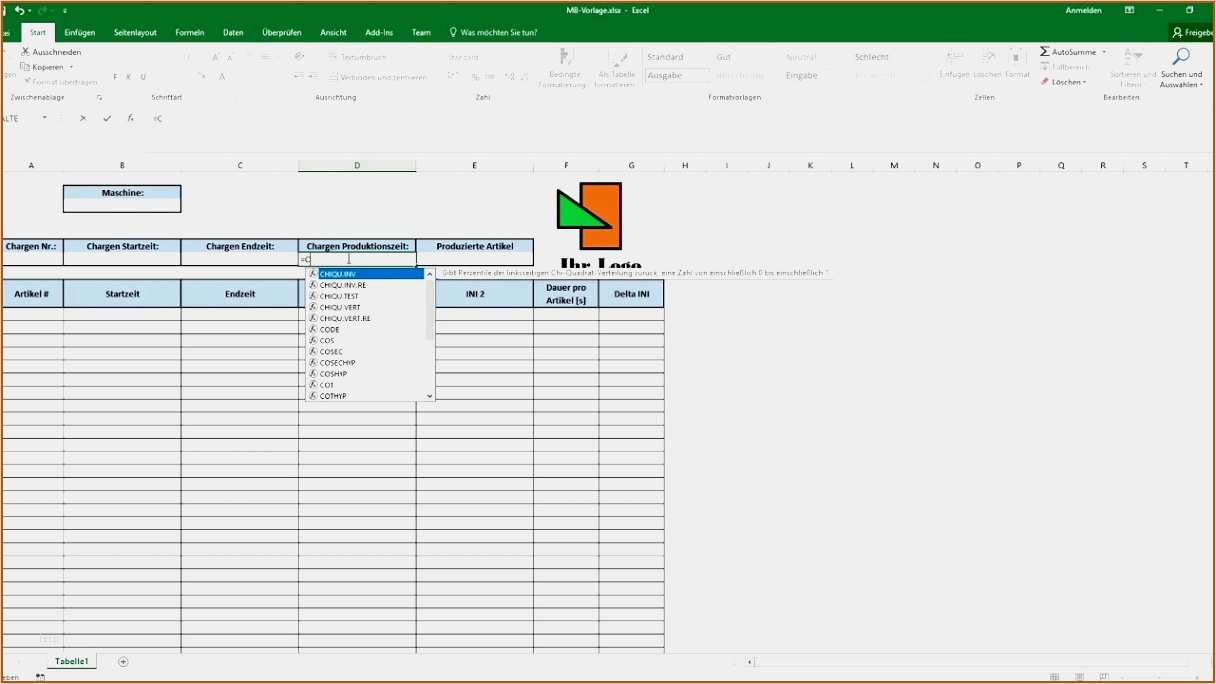Click the Undo arrow in quick access toolbar
Screen dimensions: 1216x684
[x=18, y=10]
